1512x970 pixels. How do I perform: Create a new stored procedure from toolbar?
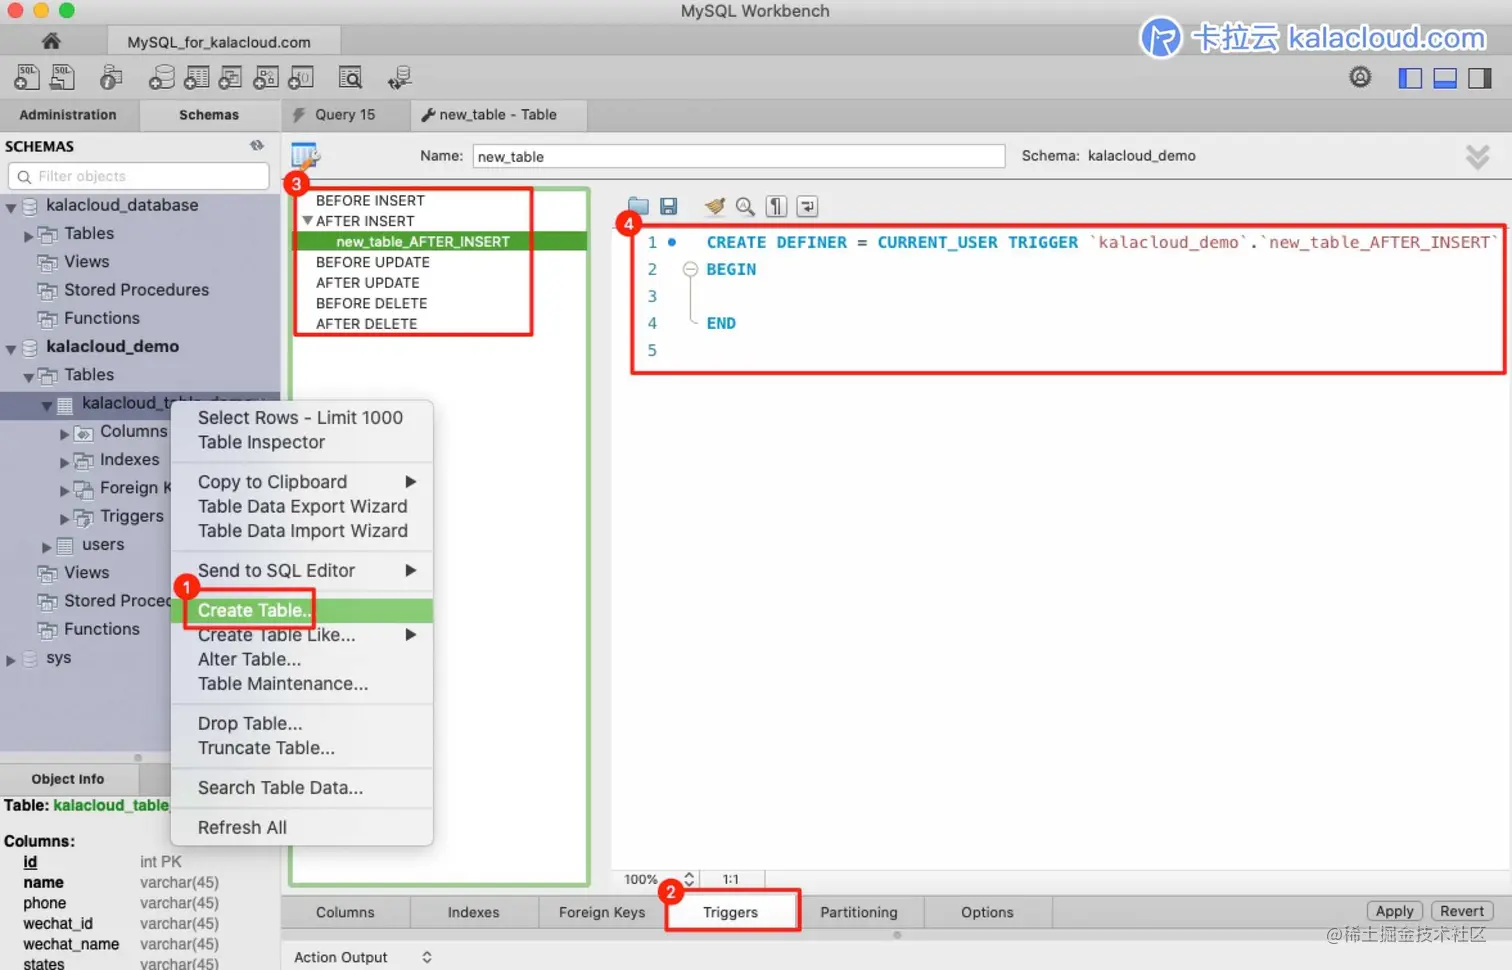[266, 77]
